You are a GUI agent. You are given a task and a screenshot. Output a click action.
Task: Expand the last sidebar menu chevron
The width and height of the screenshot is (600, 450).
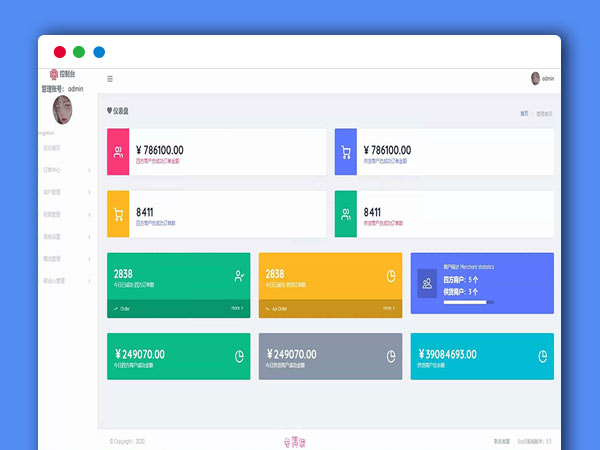click(89, 281)
